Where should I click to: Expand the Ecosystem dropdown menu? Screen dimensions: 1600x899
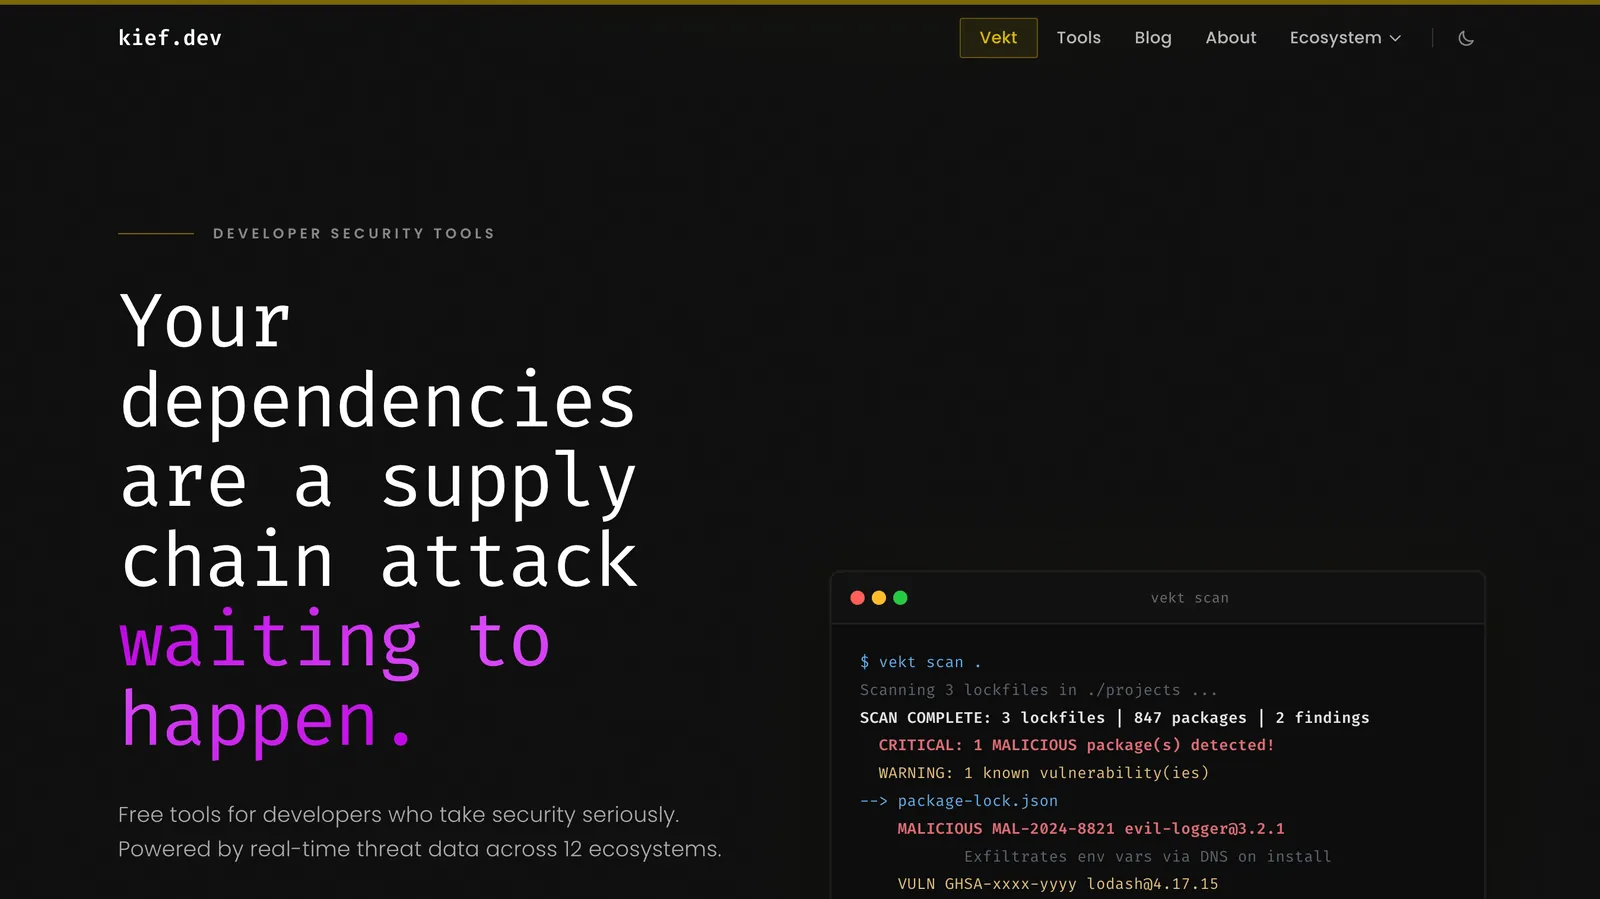[1345, 38]
